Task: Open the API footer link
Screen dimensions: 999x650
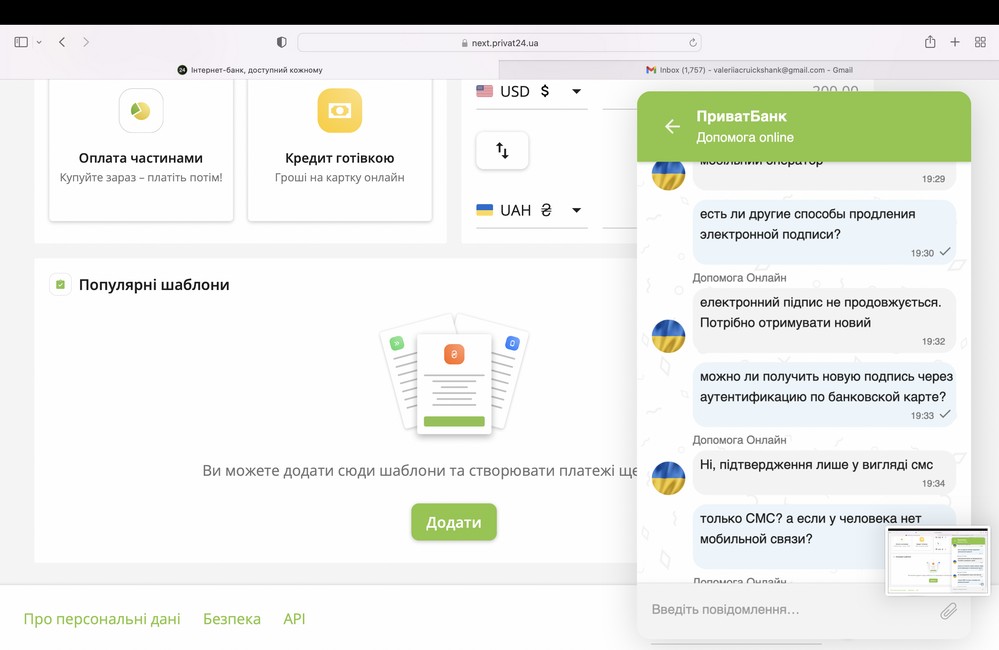Action: point(294,619)
